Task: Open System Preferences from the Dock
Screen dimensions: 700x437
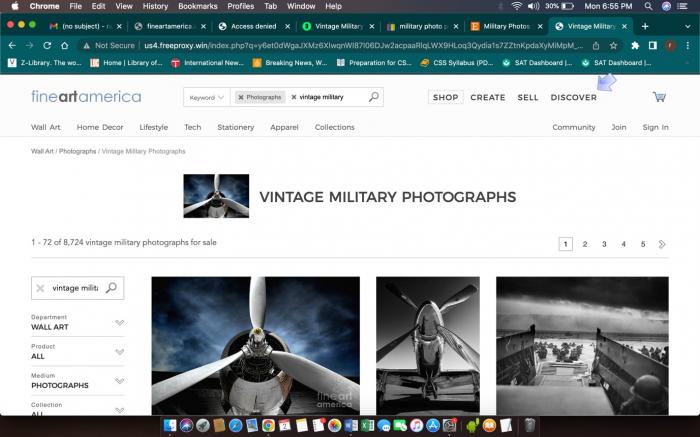Action: 450,425
